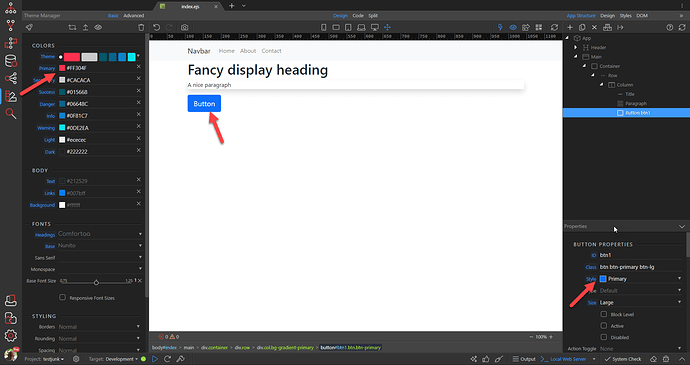
Task: Click the undo arrow in the editor toolbar
Action: point(156,27)
